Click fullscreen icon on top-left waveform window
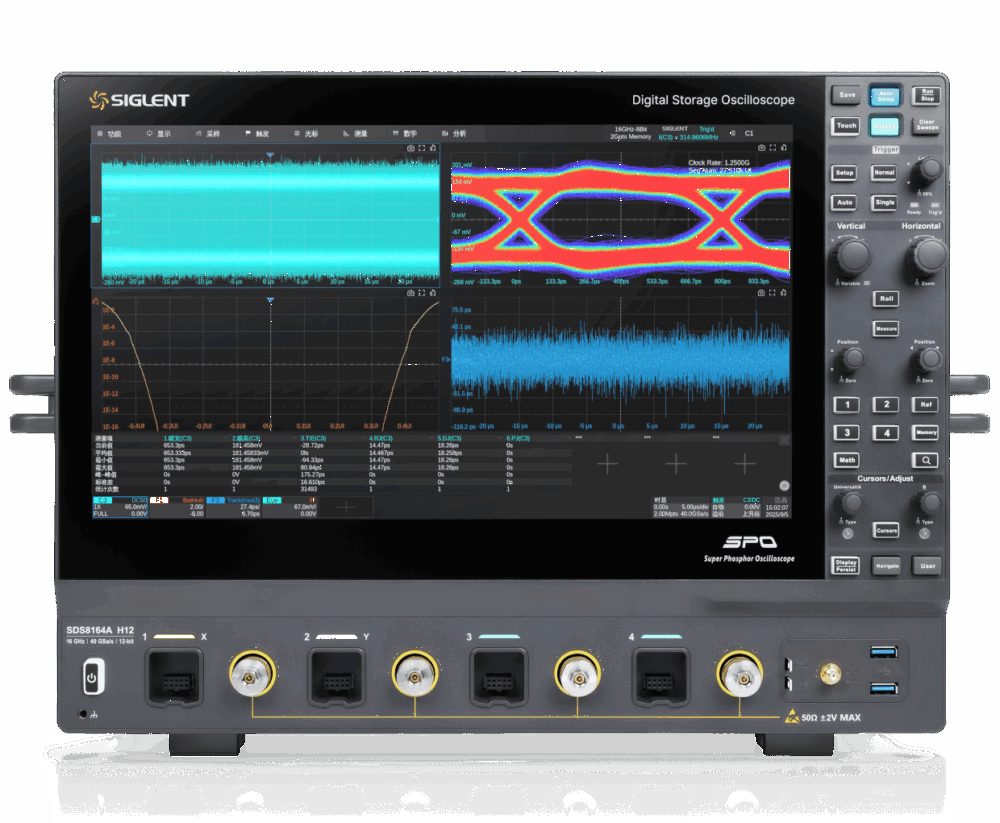The image size is (1000, 823). [x=422, y=148]
